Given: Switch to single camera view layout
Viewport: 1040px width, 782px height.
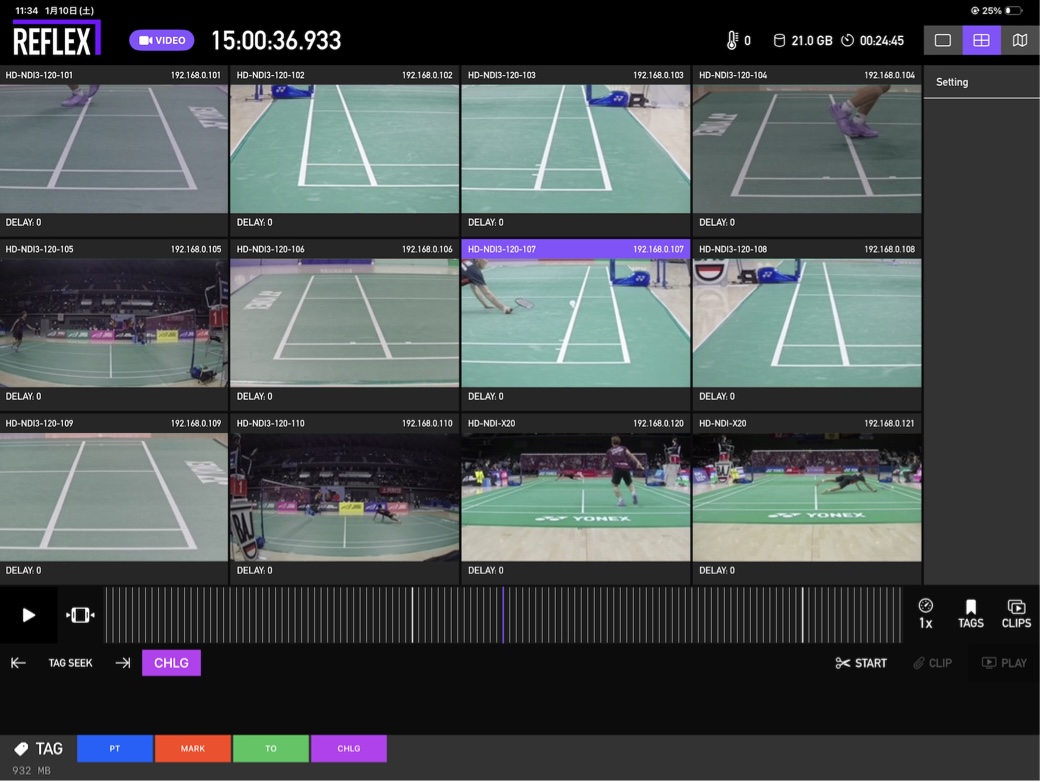Looking at the screenshot, I should click(942, 41).
